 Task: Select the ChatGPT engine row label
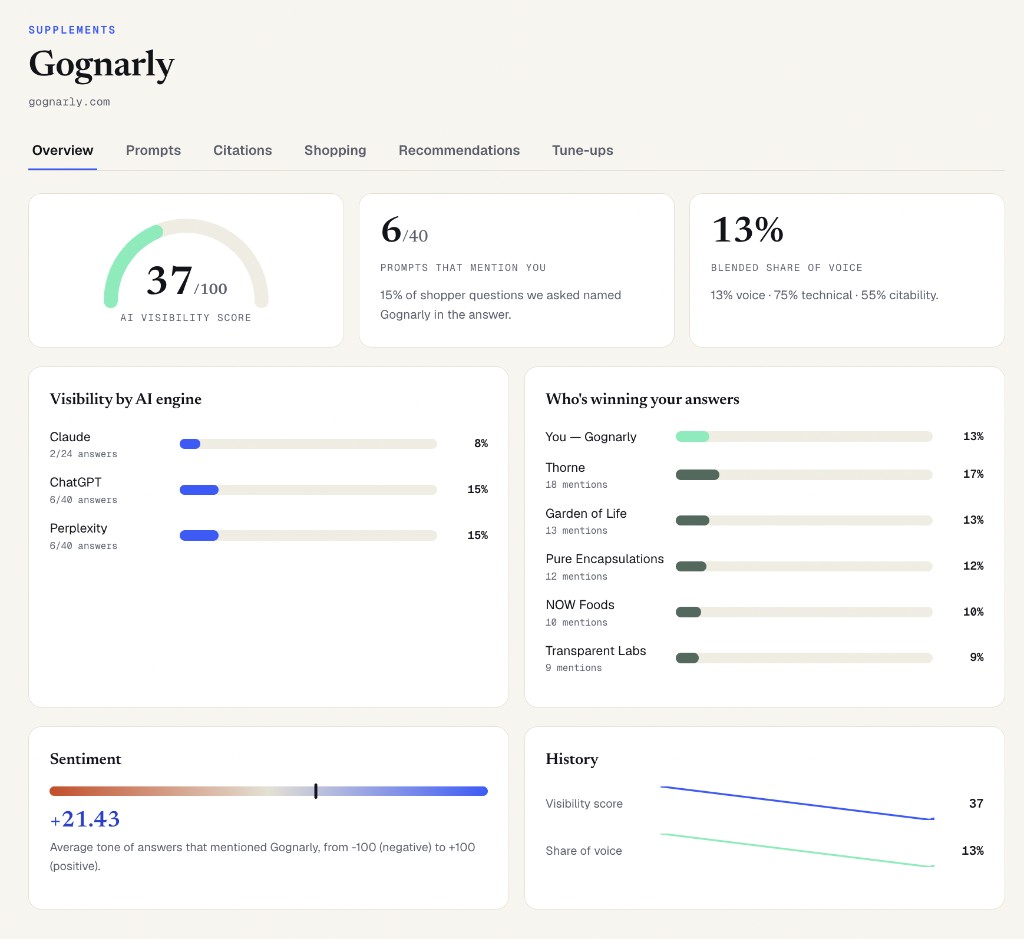click(x=76, y=482)
